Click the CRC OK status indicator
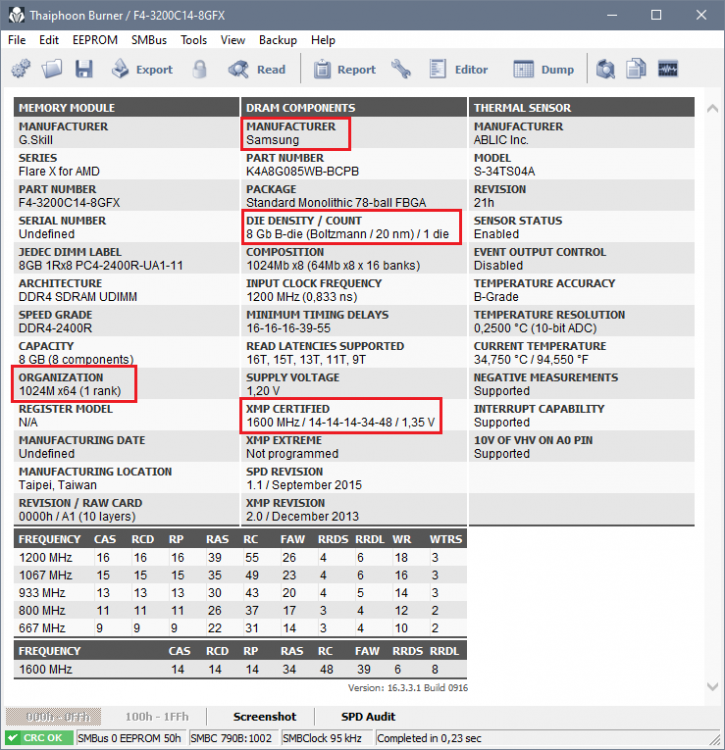The height and width of the screenshot is (750, 725). (x=39, y=738)
